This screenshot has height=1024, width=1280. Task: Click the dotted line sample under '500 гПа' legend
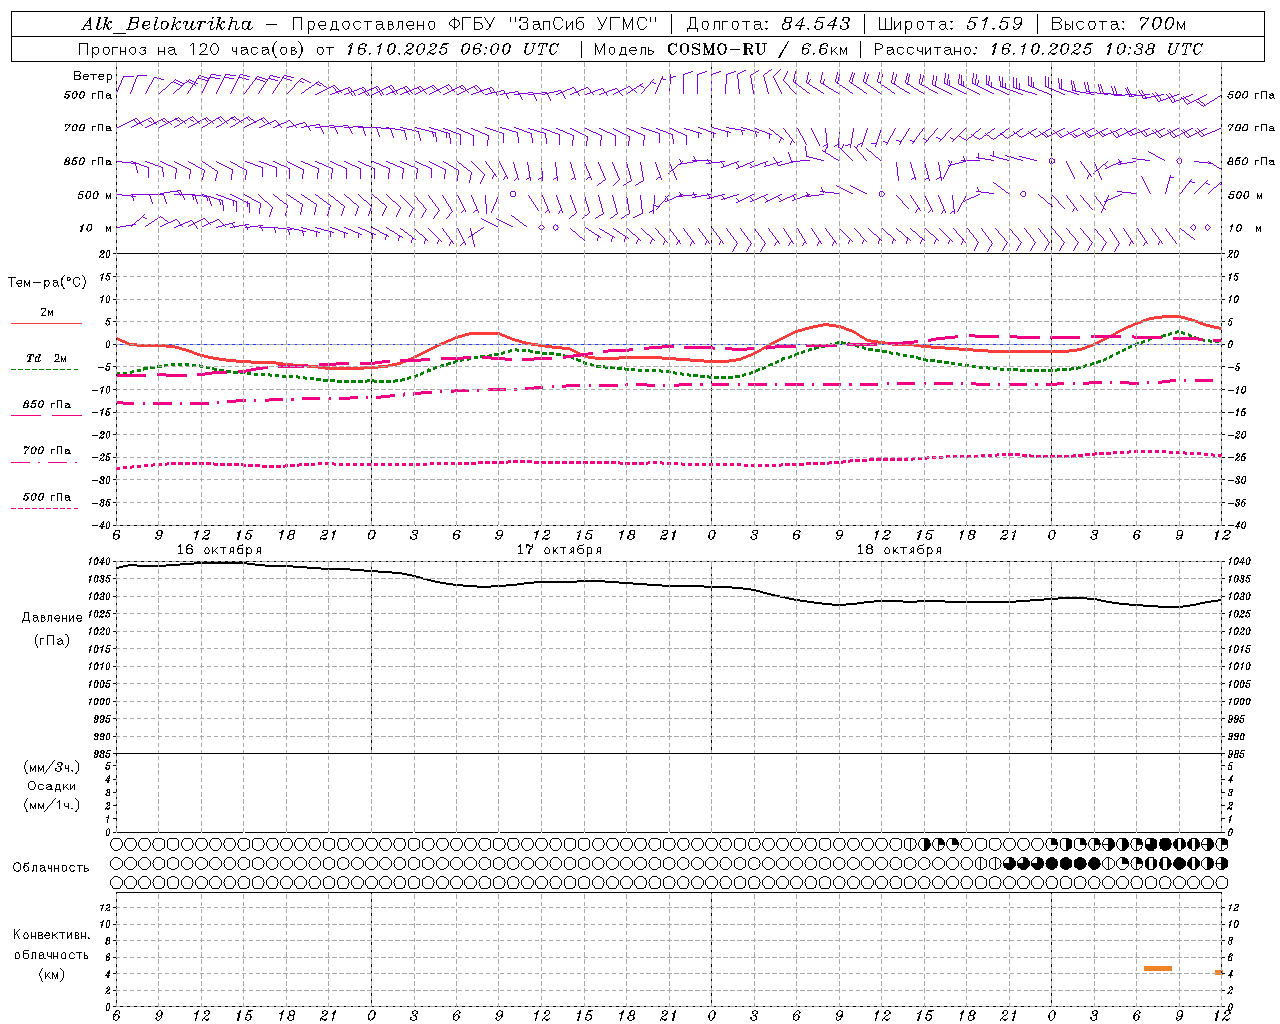(x=44, y=508)
